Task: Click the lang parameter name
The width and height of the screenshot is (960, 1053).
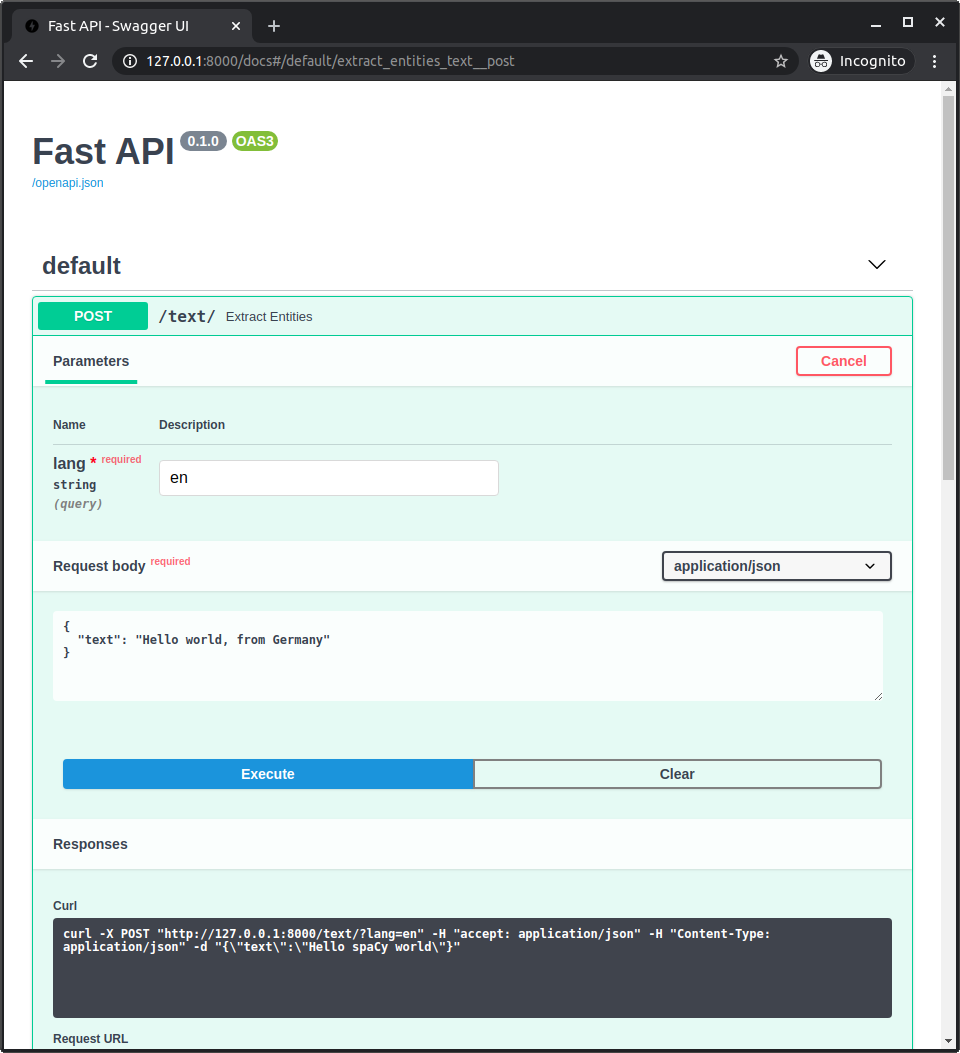Action: 69,463
